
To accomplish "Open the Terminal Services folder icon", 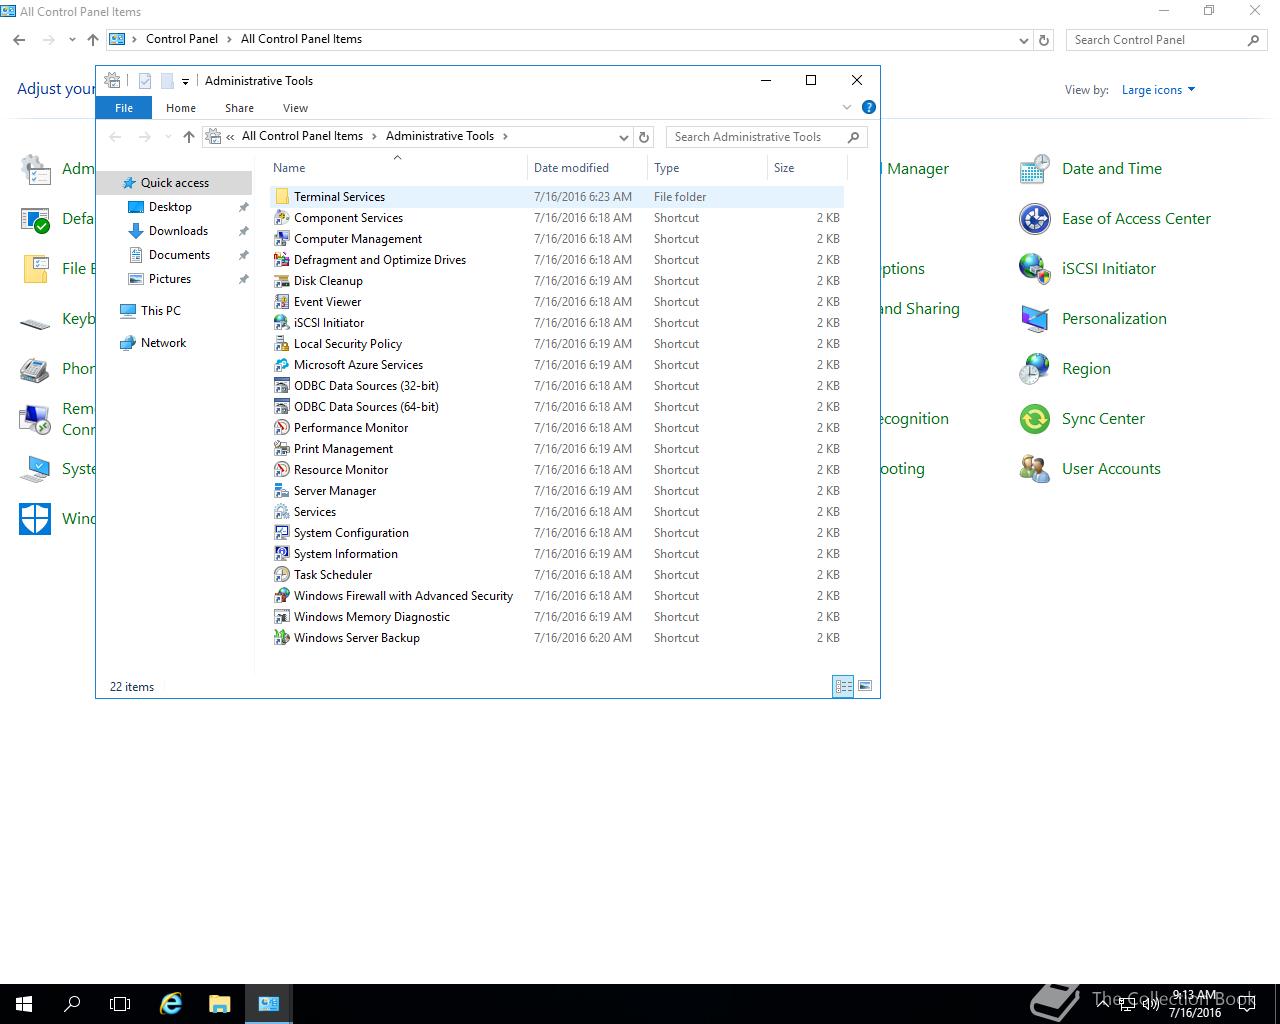I will (x=282, y=197).
